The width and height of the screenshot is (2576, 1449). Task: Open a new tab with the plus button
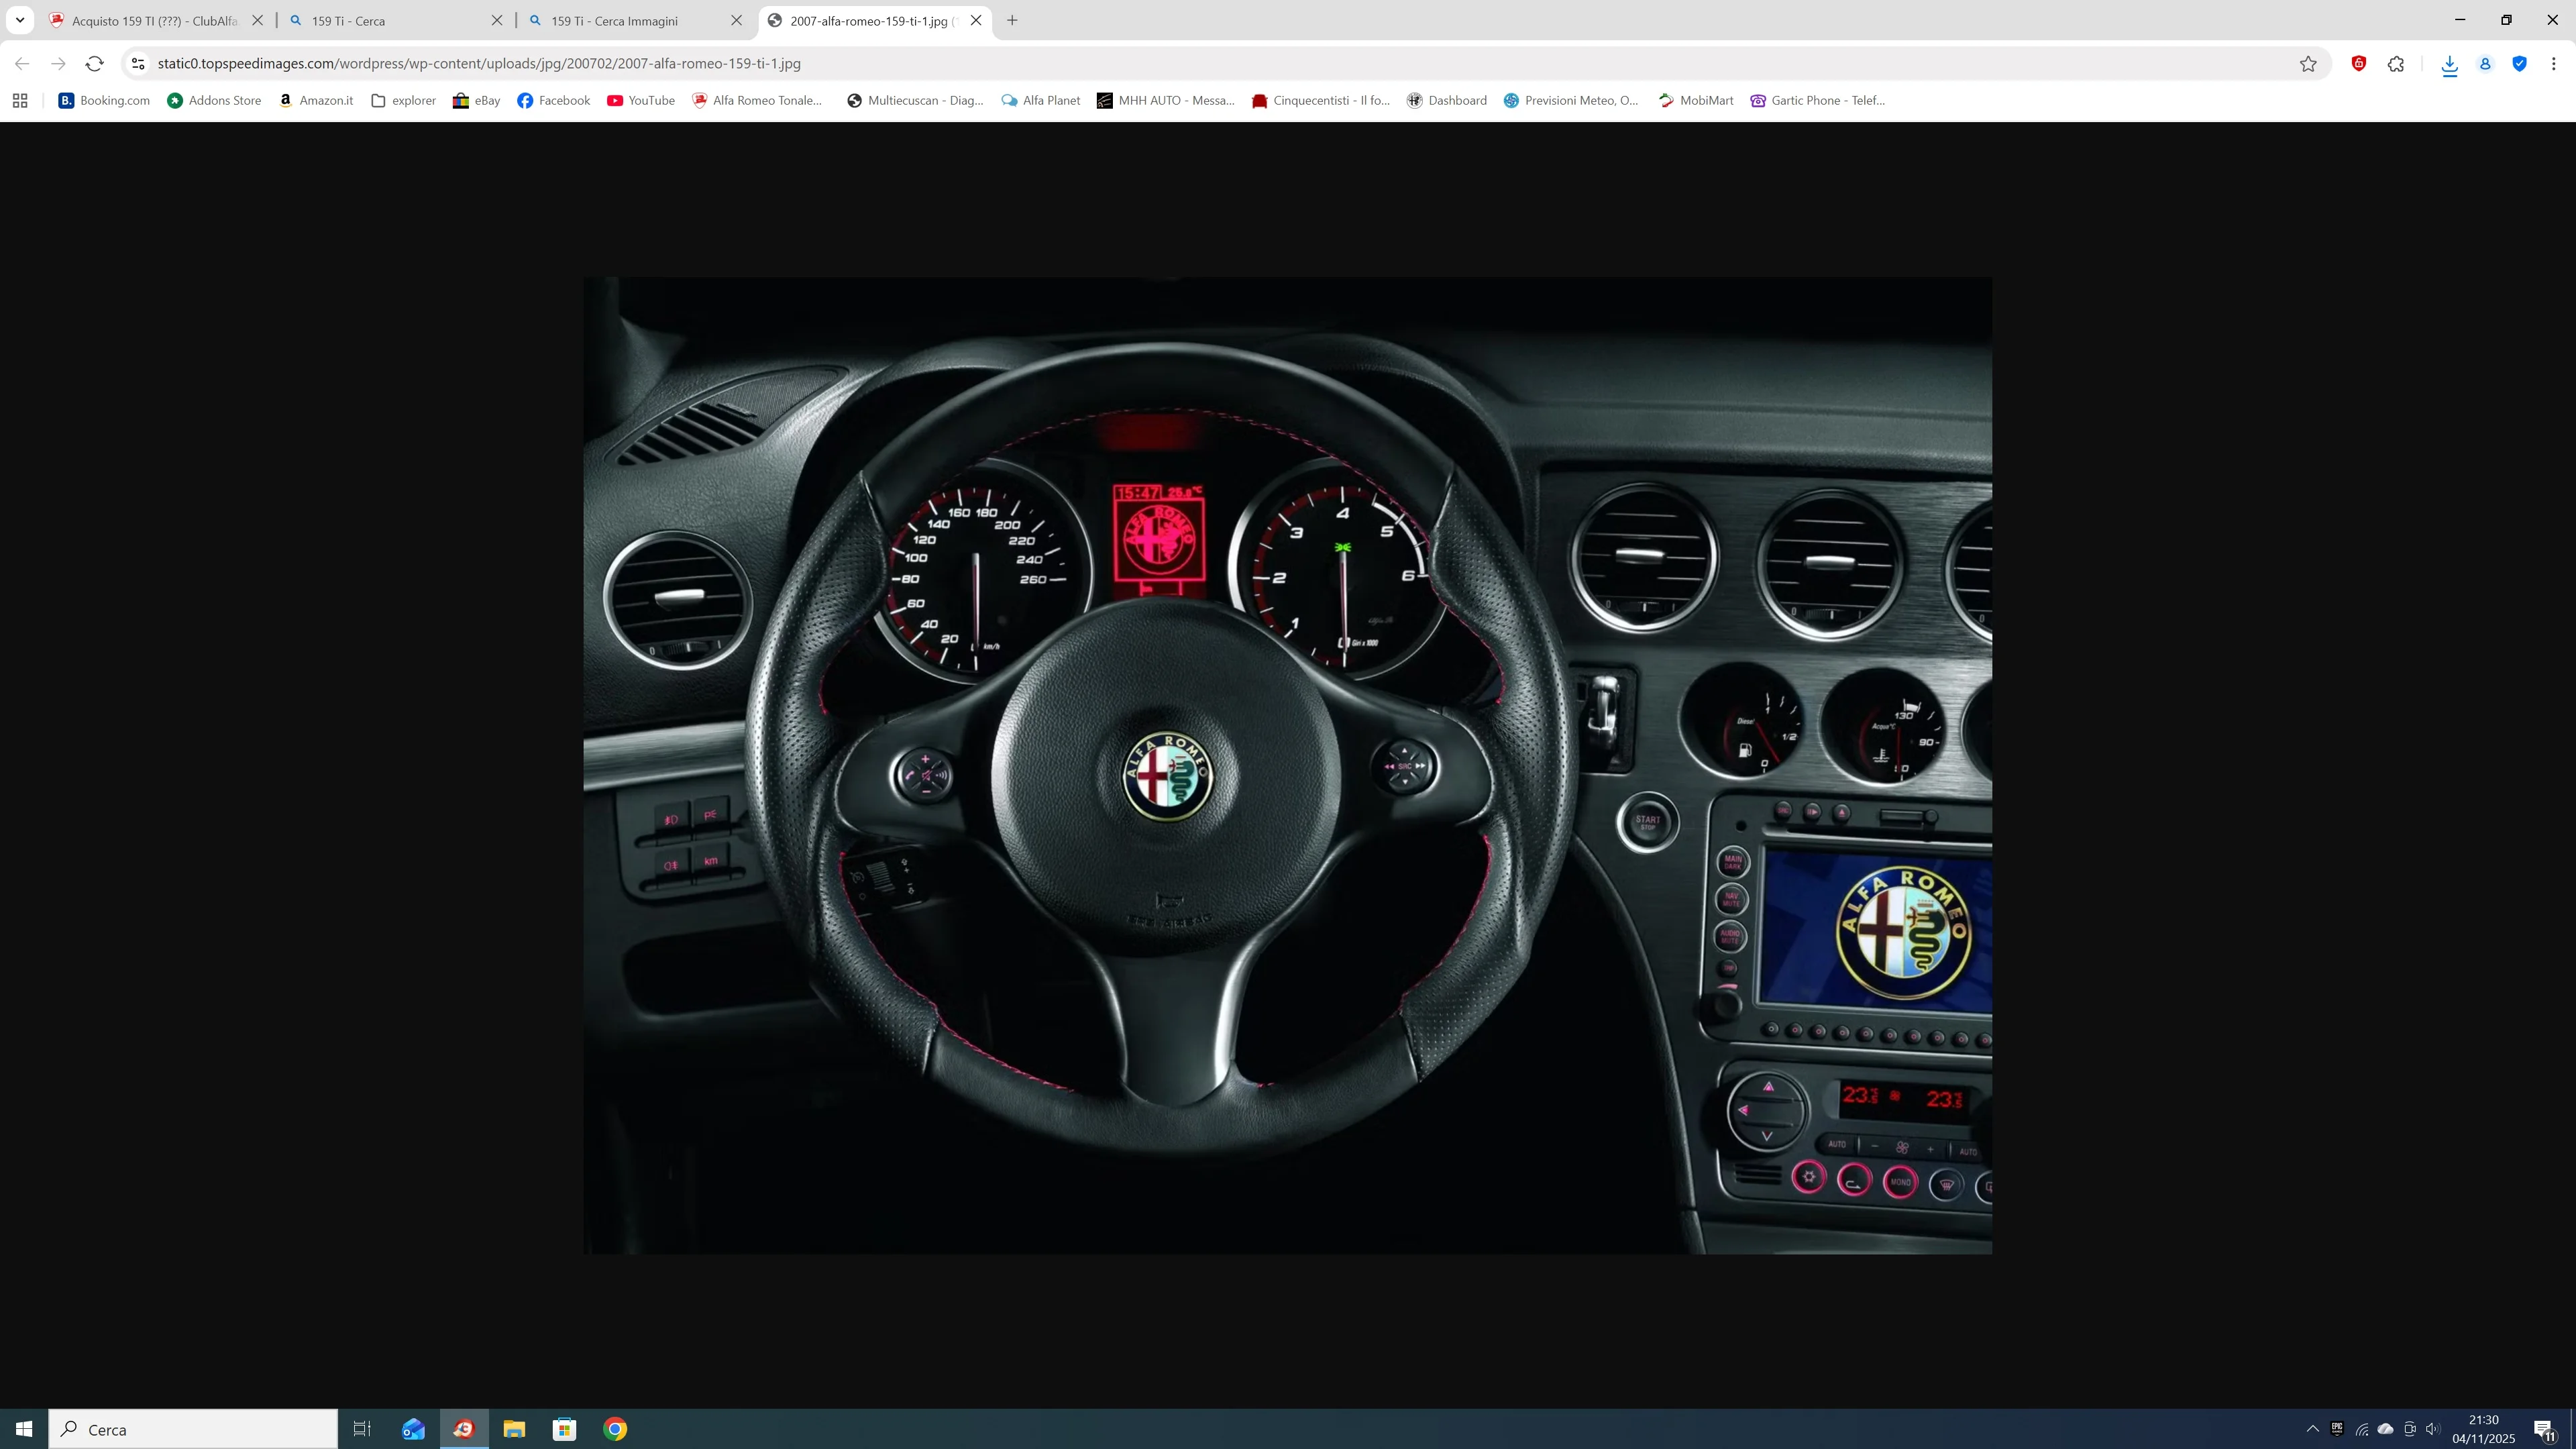click(x=1011, y=20)
